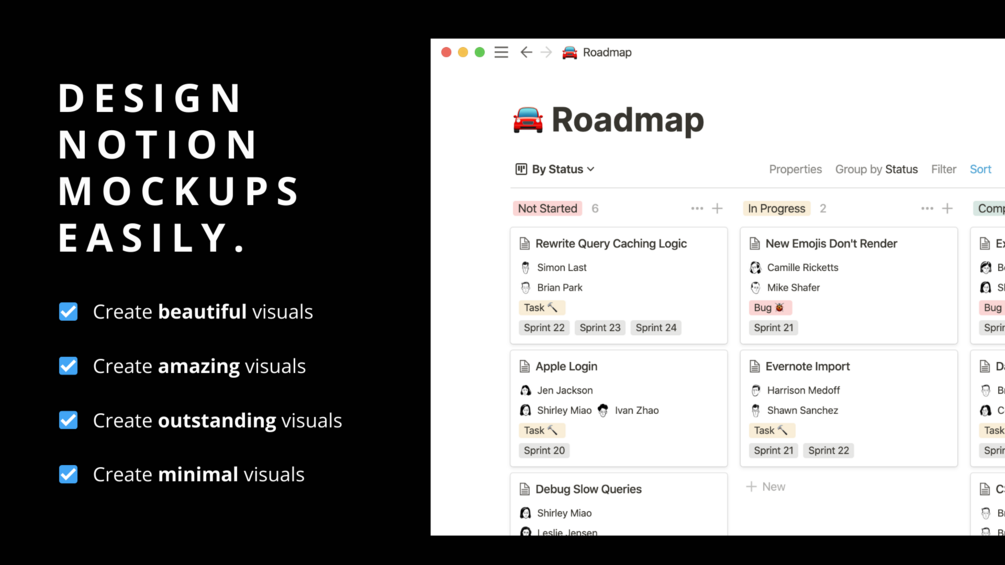Image resolution: width=1005 pixels, height=565 pixels.
Task: Click the Roadmap page heading
Action: pyautogui.click(x=627, y=120)
